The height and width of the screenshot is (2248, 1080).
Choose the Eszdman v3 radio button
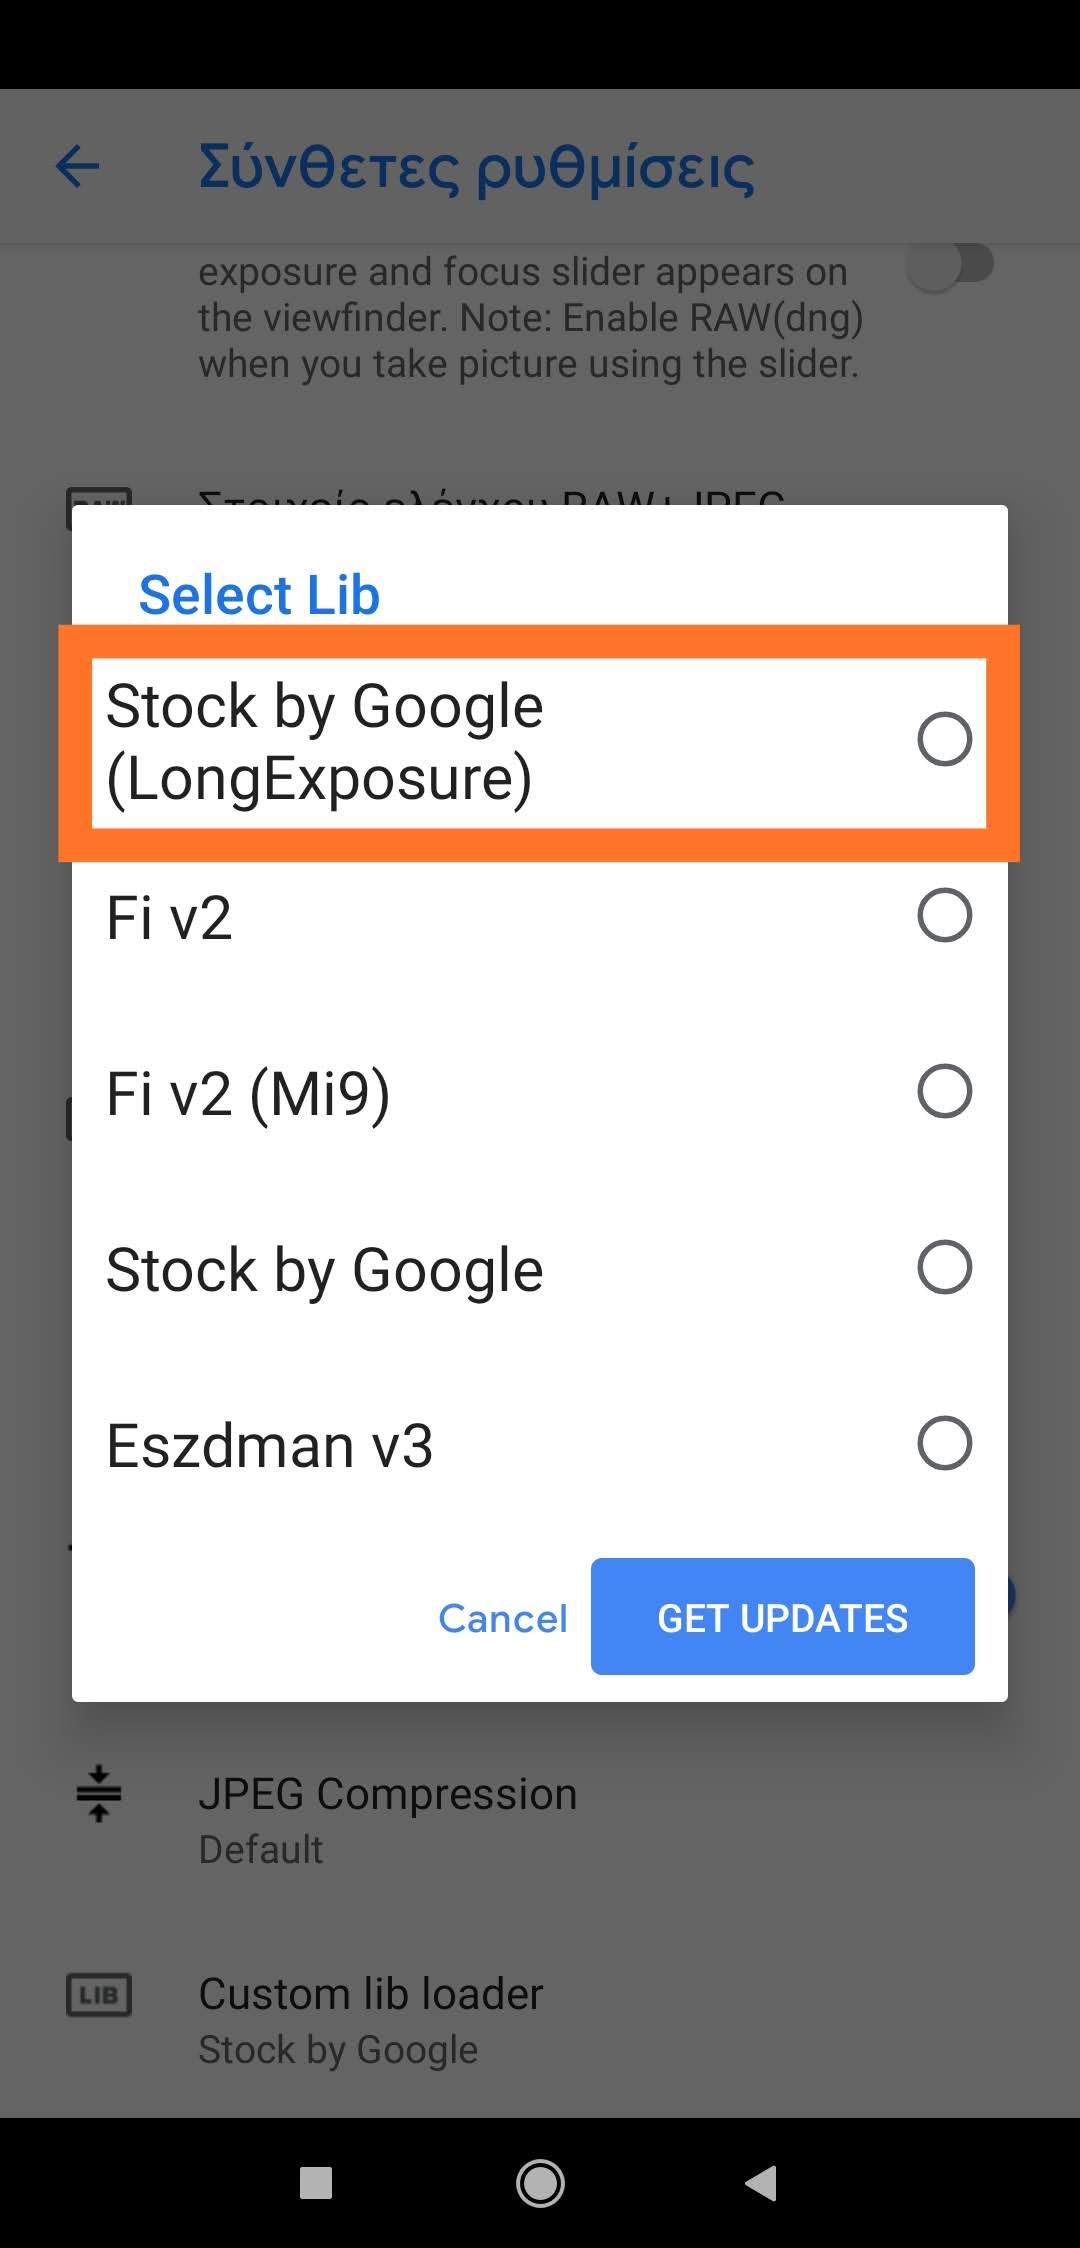(x=944, y=1444)
